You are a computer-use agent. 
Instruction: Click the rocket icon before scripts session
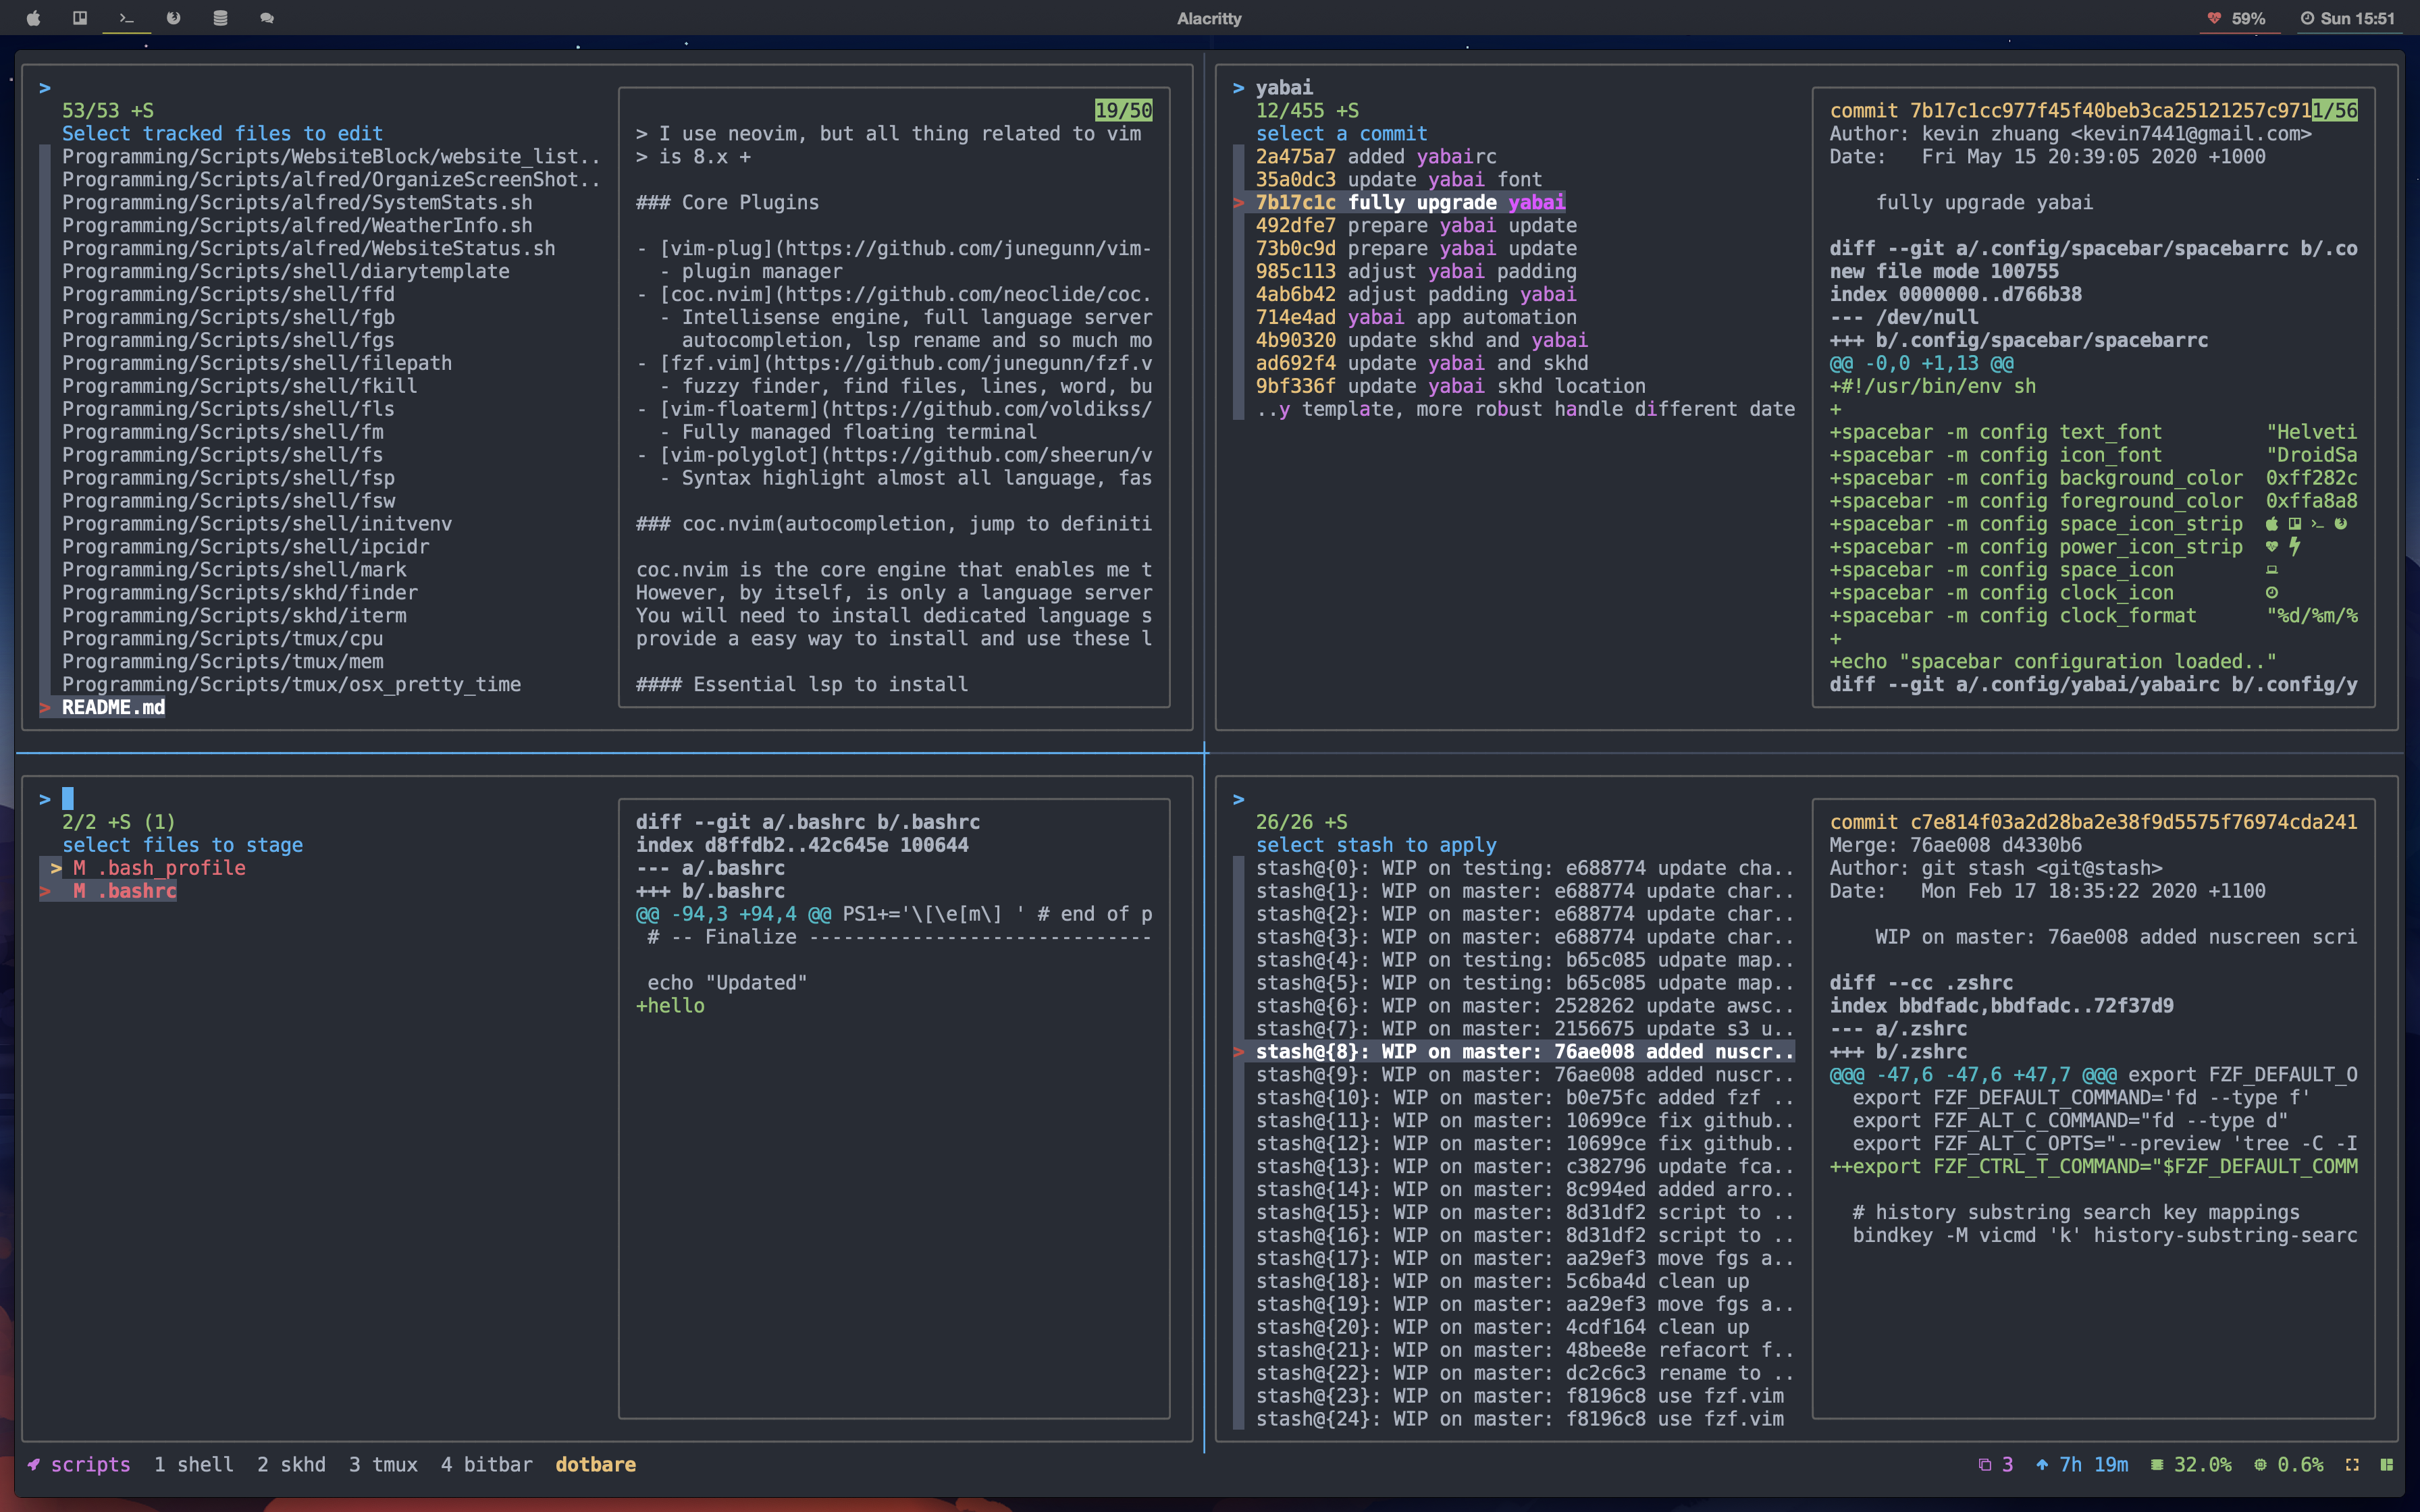pos(34,1464)
